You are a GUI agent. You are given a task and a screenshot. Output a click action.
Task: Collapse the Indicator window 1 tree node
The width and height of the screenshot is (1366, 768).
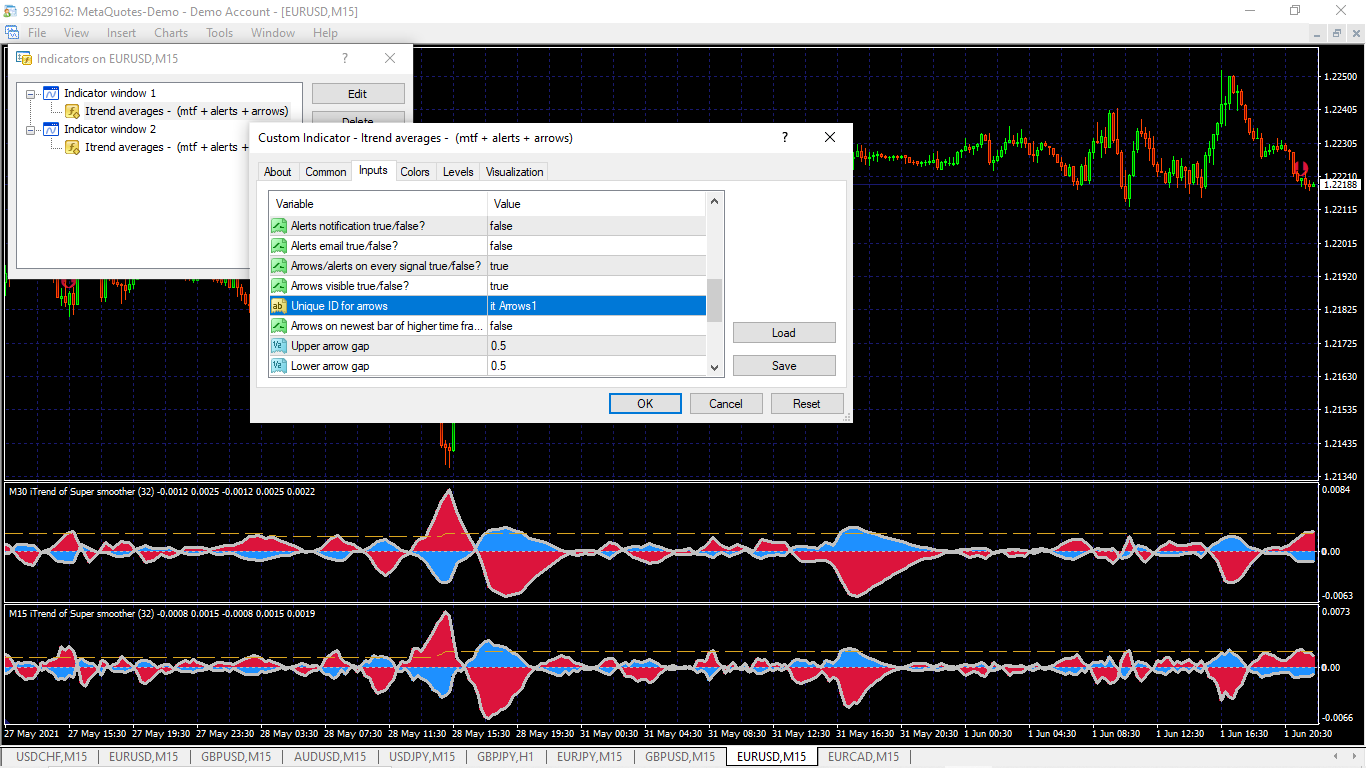[31, 94]
